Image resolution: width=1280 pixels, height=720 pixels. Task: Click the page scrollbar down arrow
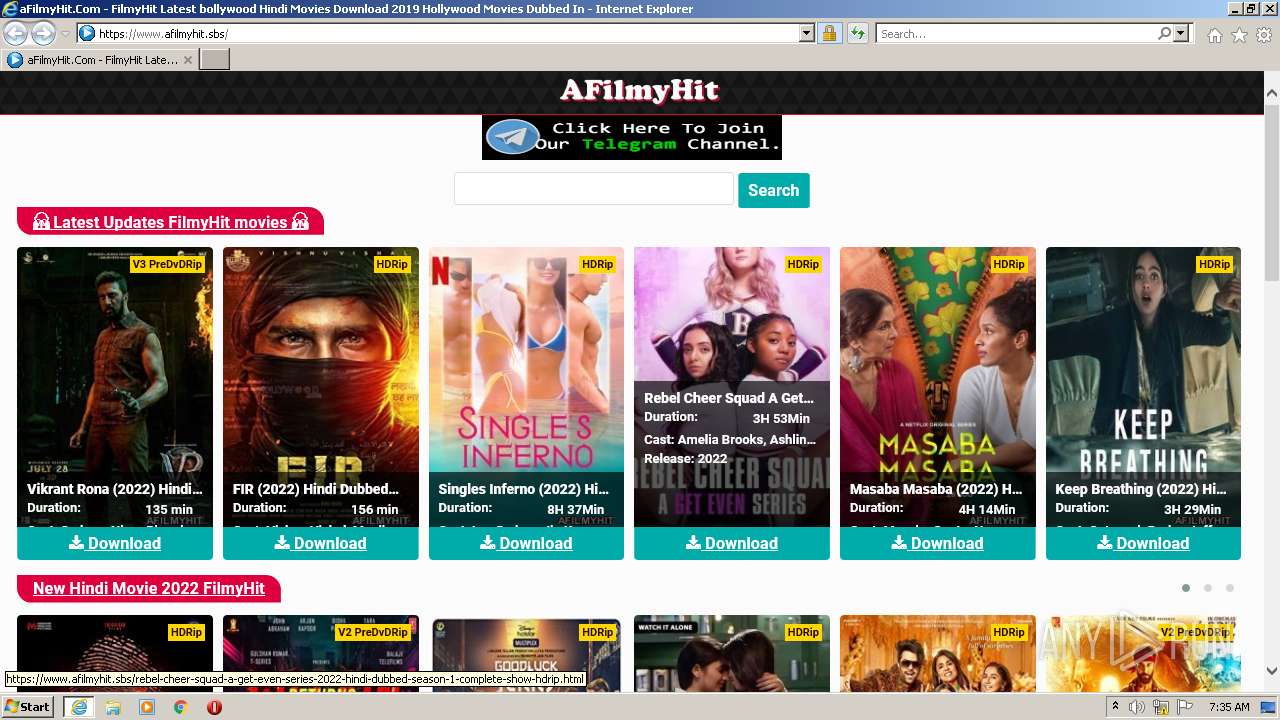(1271, 671)
